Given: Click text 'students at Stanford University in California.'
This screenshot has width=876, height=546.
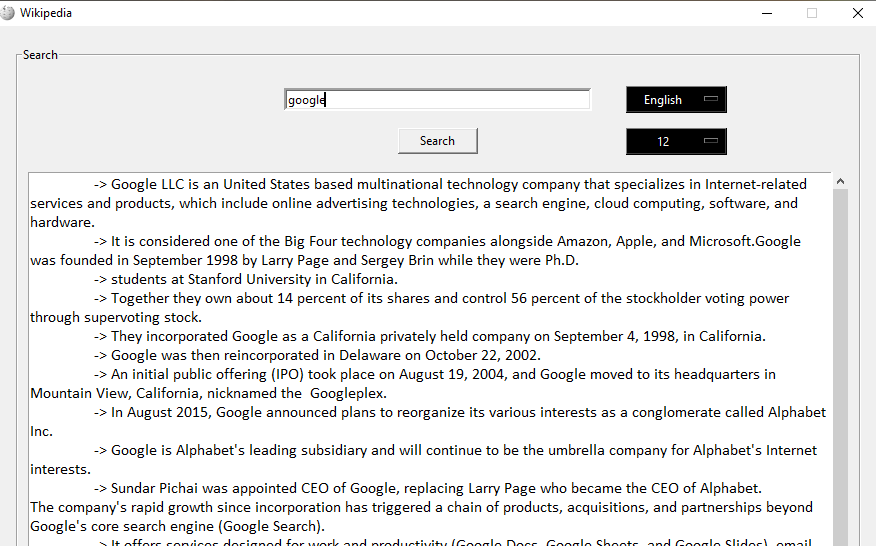Looking at the screenshot, I should (x=254, y=279).
